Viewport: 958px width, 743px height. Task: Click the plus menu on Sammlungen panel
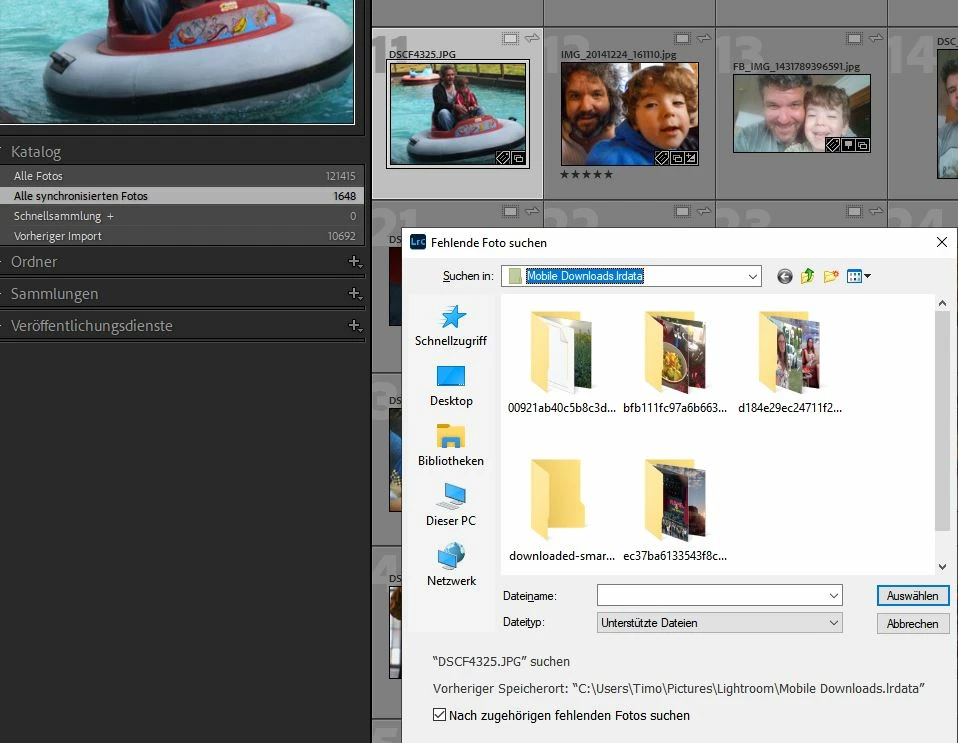click(x=355, y=293)
